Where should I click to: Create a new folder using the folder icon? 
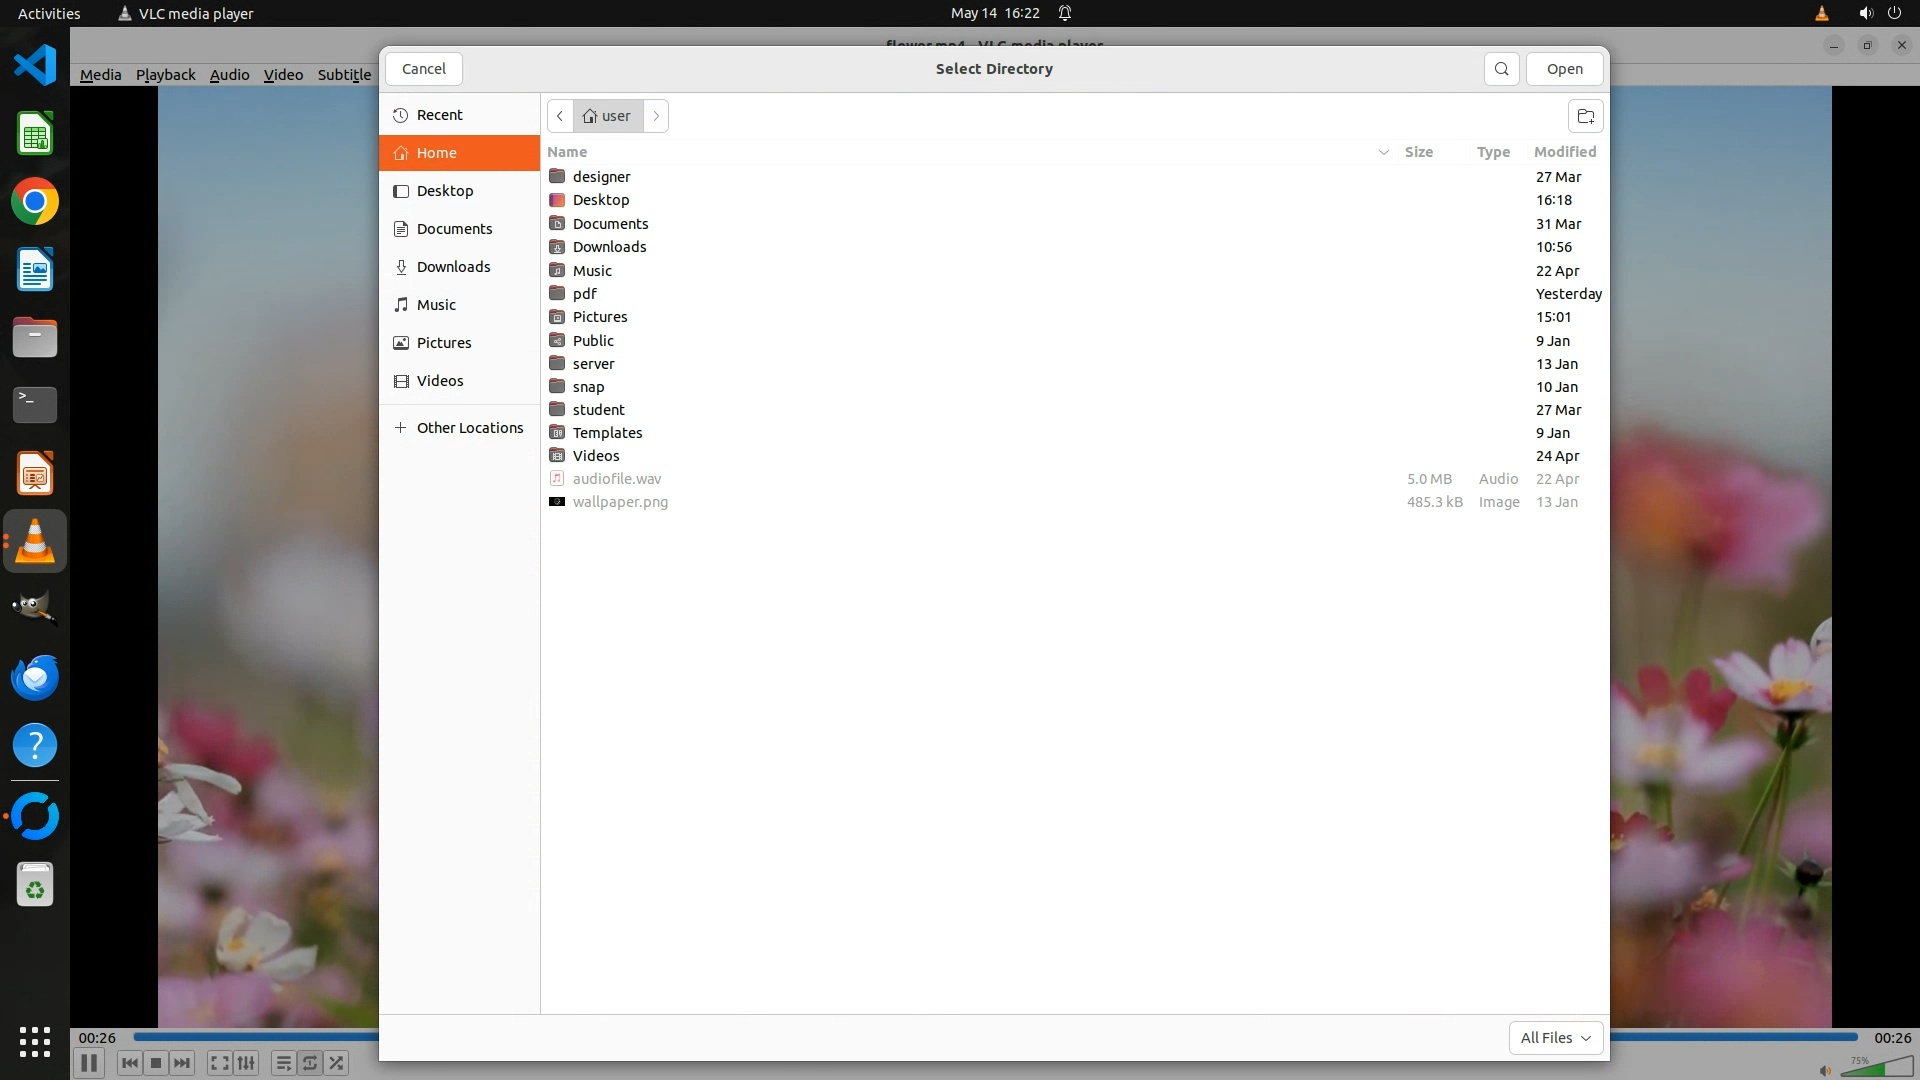[1585, 116]
